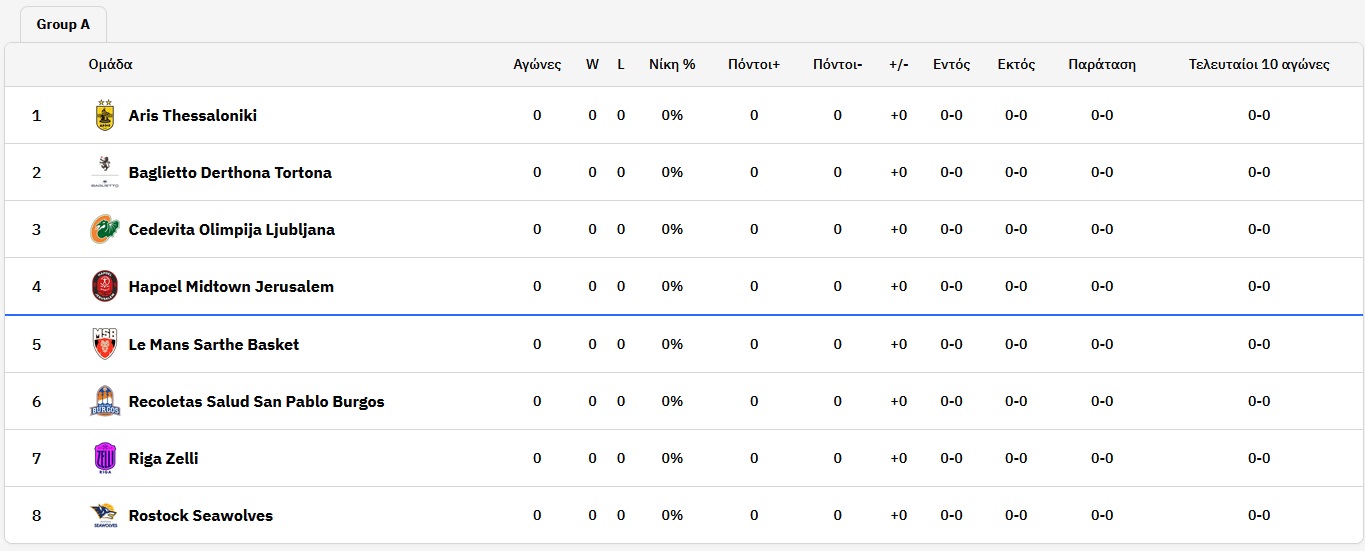The image size is (1365, 551).
Task: Click the Cedevita Olimpija green dragon logo
Action: (x=104, y=230)
